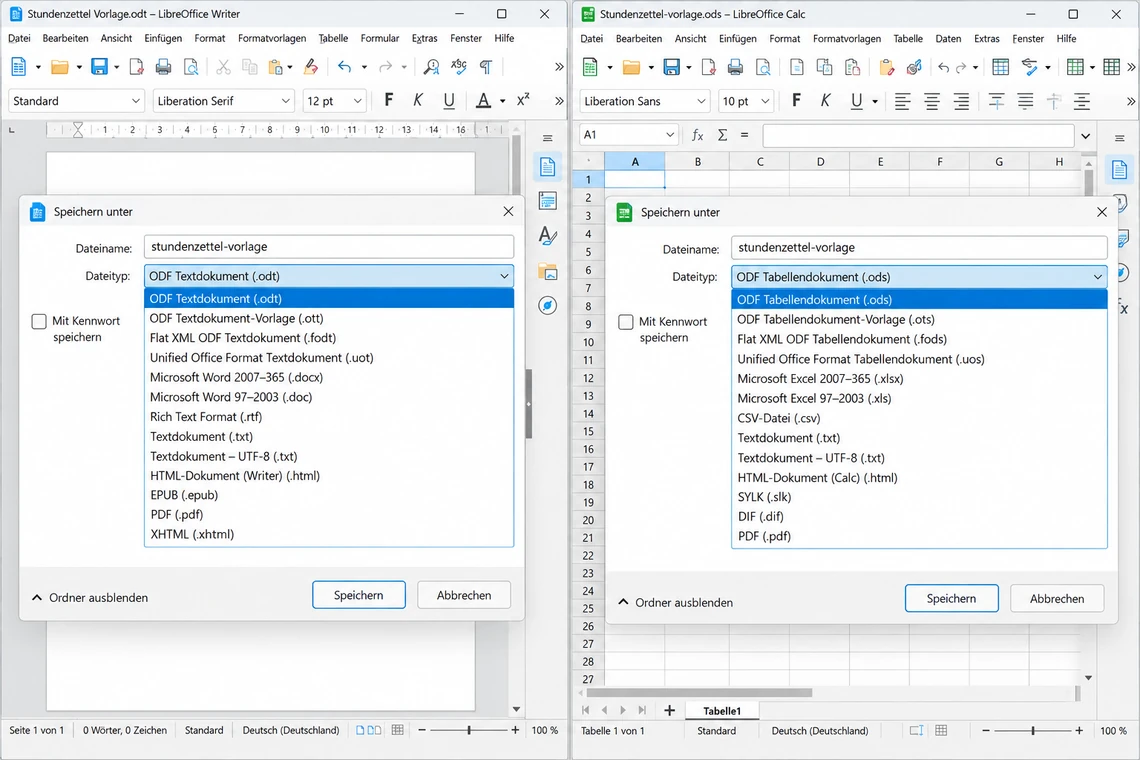The width and height of the screenshot is (1140, 760).
Task: Click the Save icon in the Writer toolbar
Action: (x=99, y=67)
